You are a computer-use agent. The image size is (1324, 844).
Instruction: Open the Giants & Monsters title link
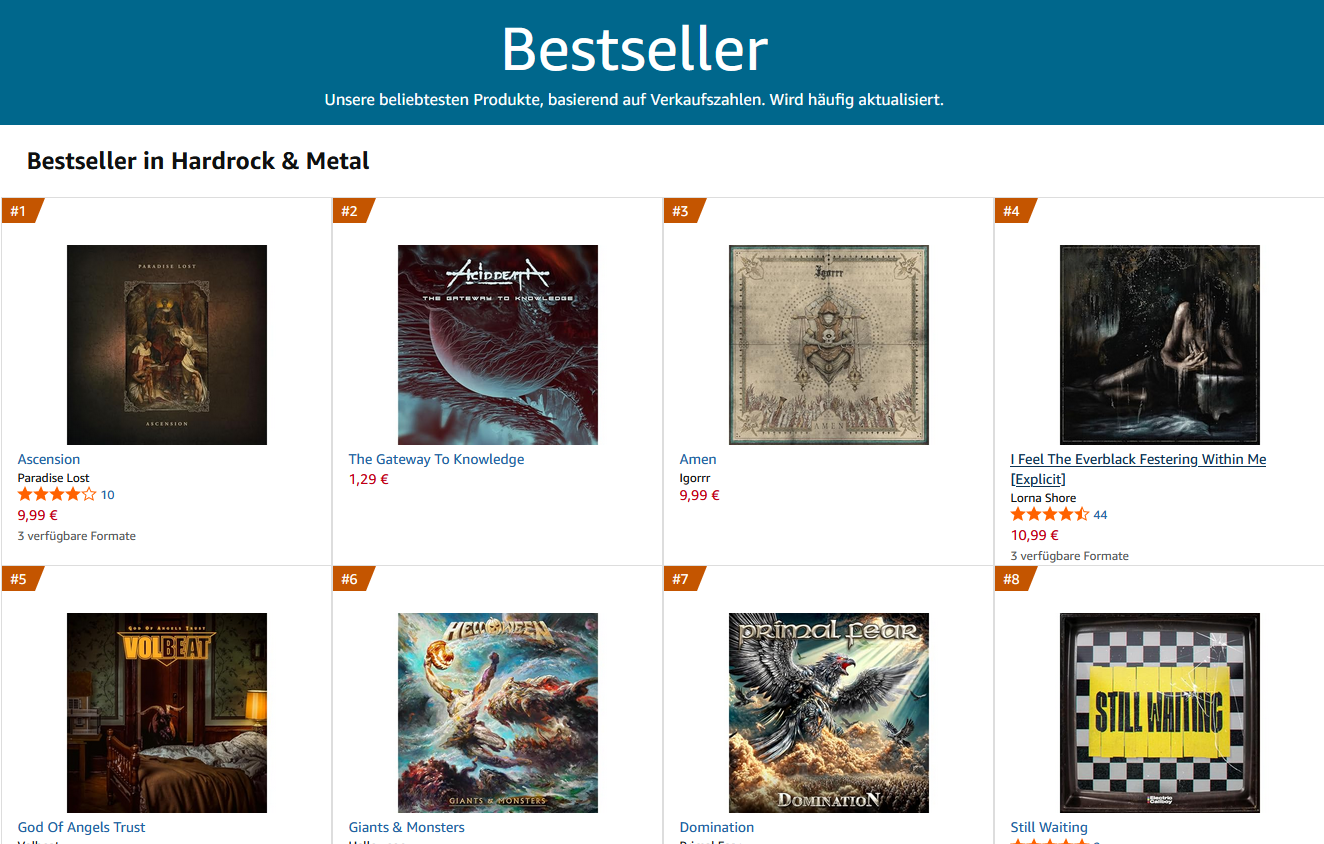(x=407, y=827)
